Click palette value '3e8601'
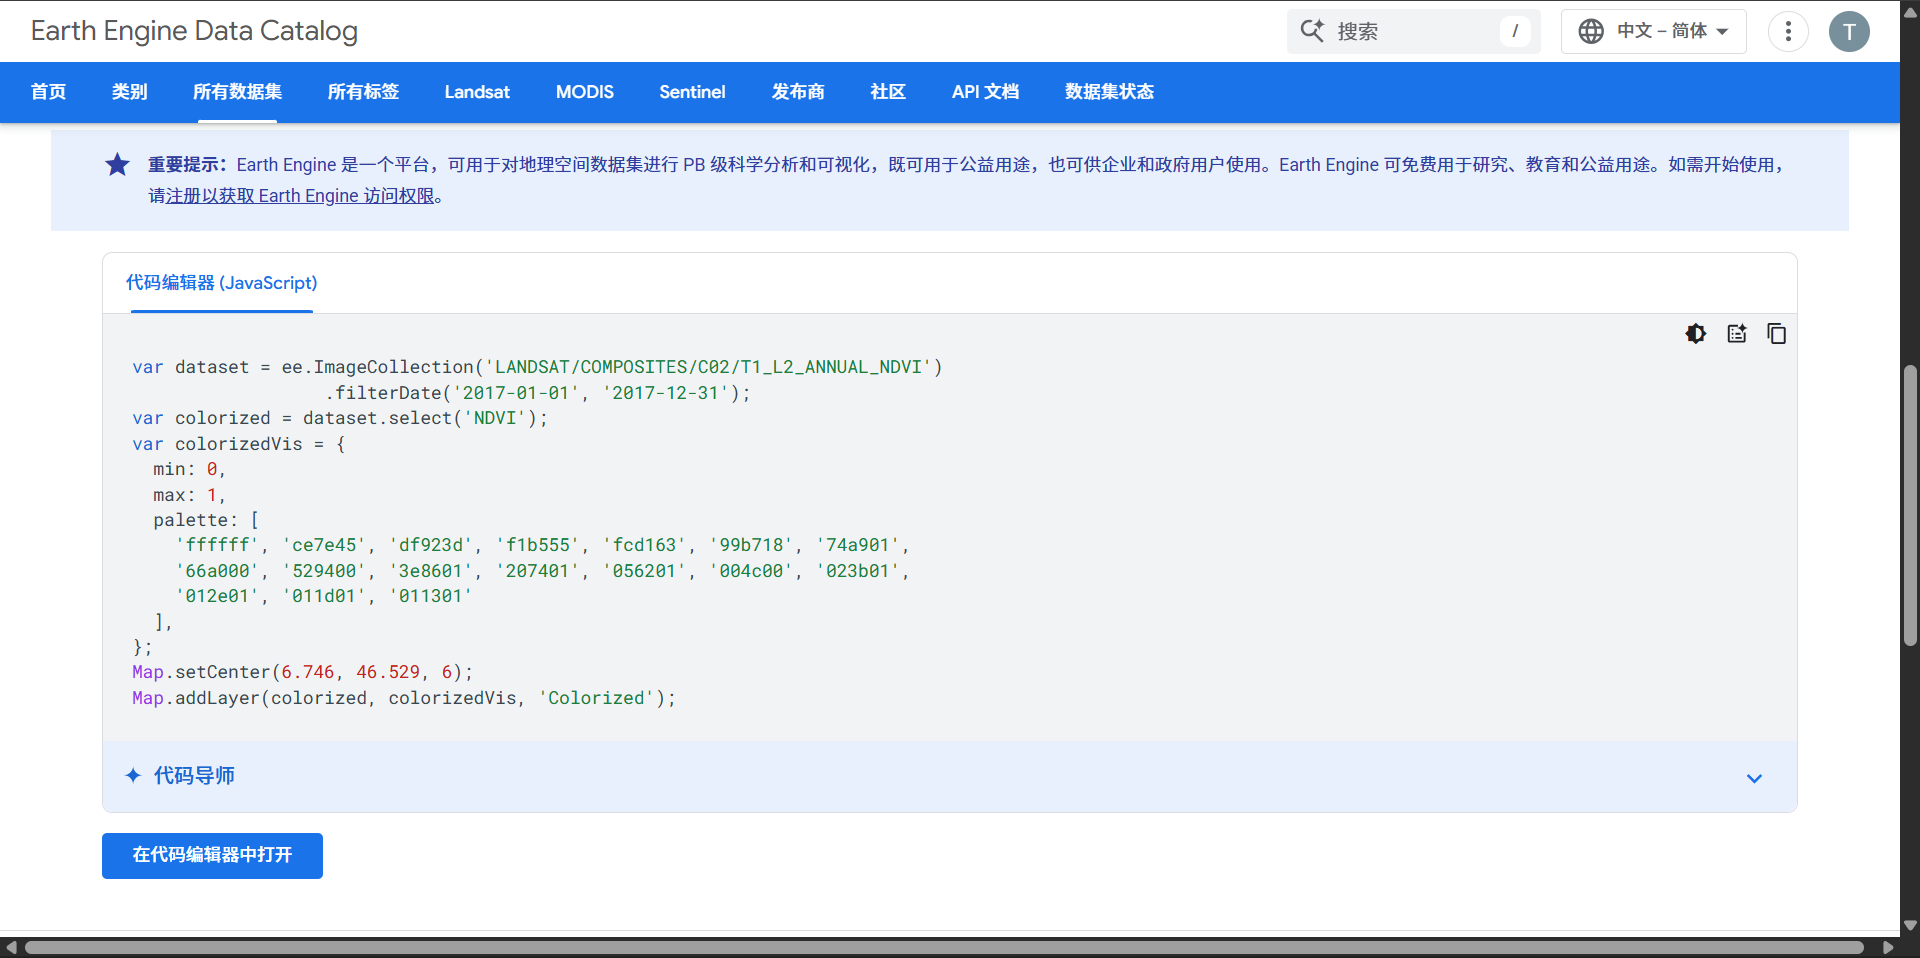1920x958 pixels. (431, 571)
